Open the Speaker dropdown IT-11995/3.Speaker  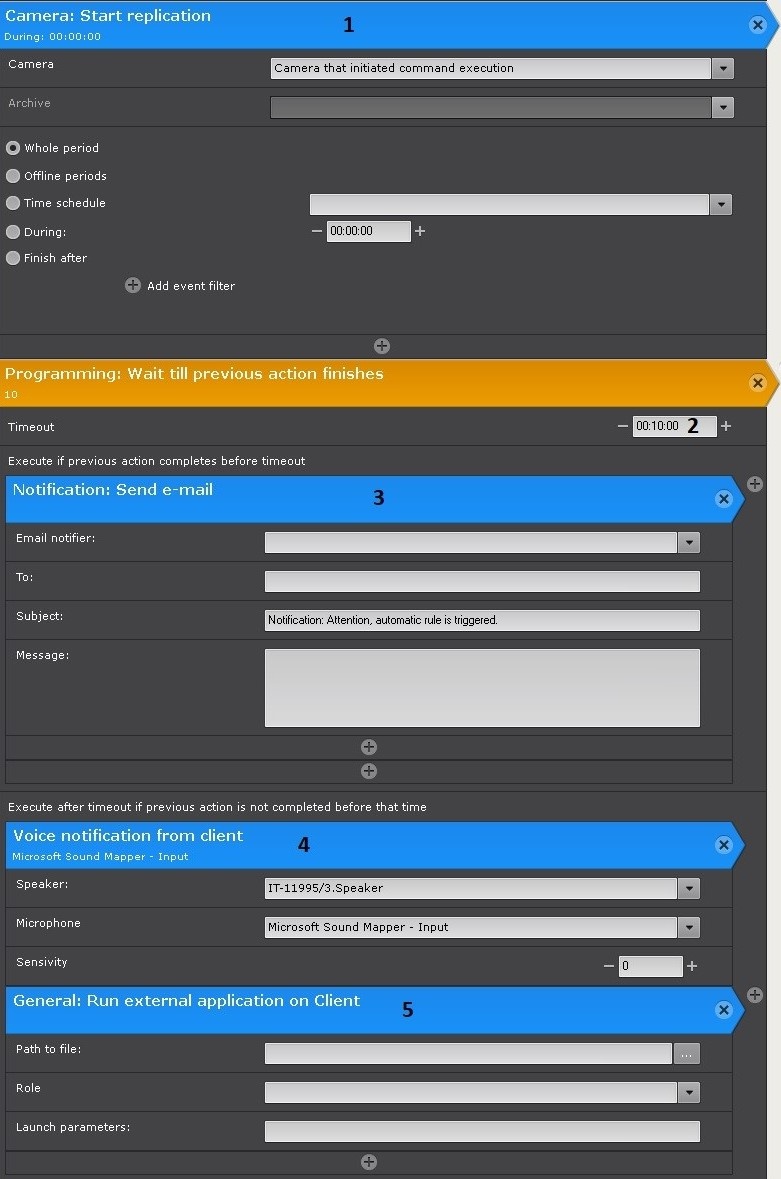click(688, 888)
